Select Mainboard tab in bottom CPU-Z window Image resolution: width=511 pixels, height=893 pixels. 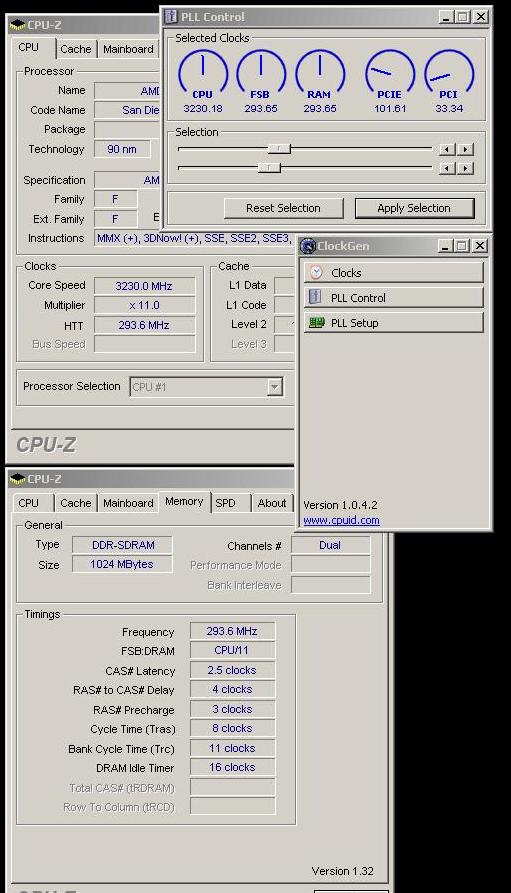coord(128,503)
